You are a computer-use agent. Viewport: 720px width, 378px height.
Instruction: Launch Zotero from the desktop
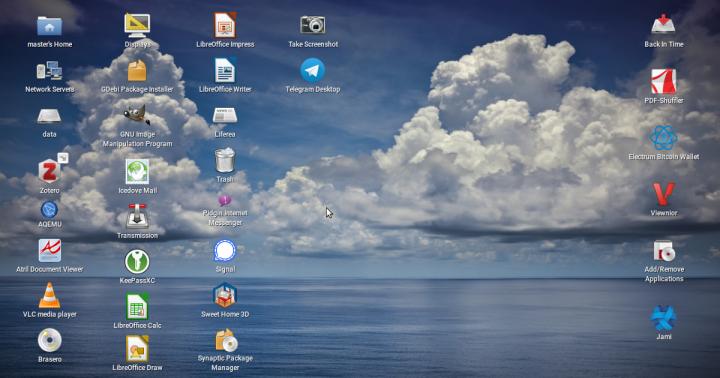click(49, 172)
